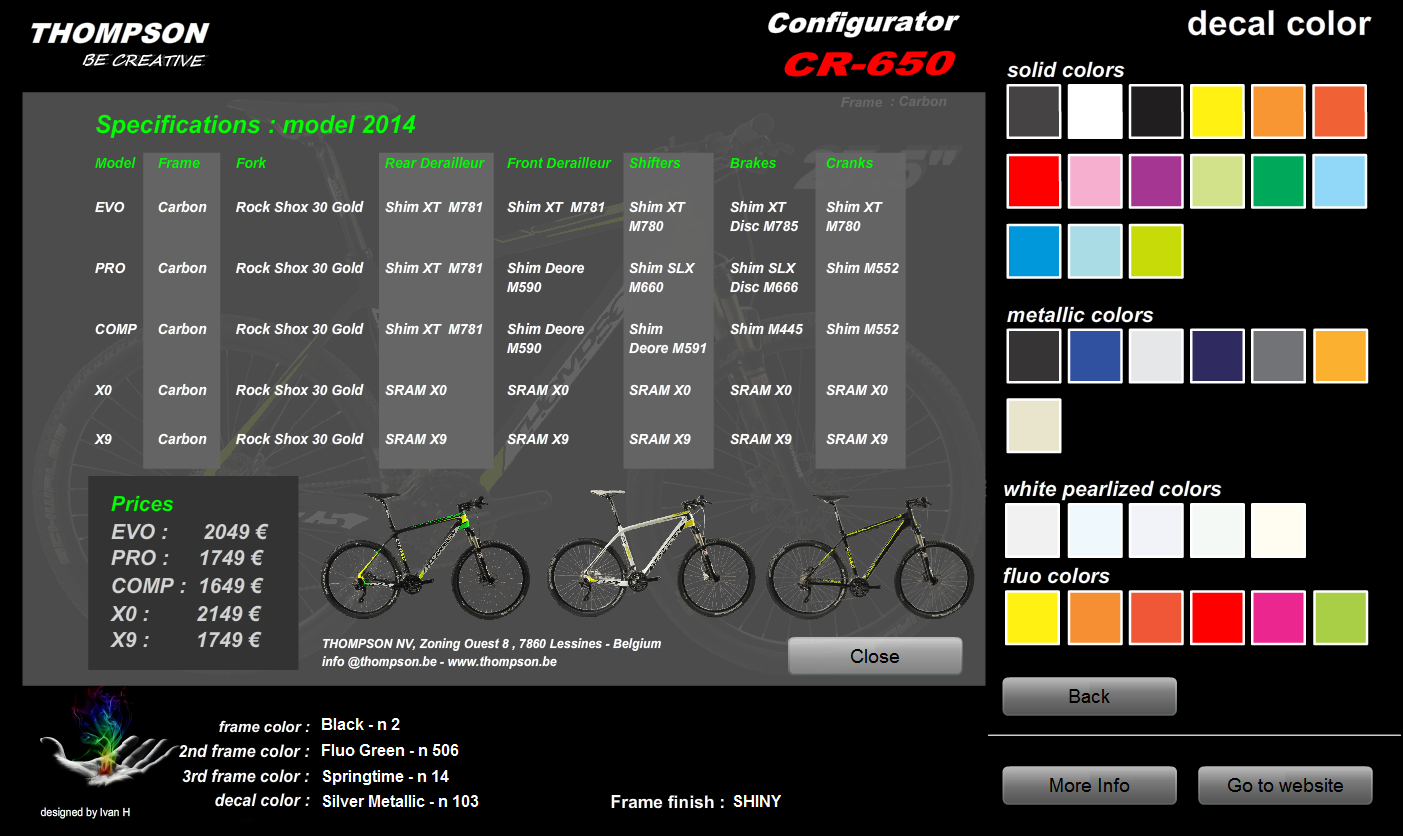Choose the medium blue solid color swatch
1403x836 pixels.
[x=1034, y=251]
